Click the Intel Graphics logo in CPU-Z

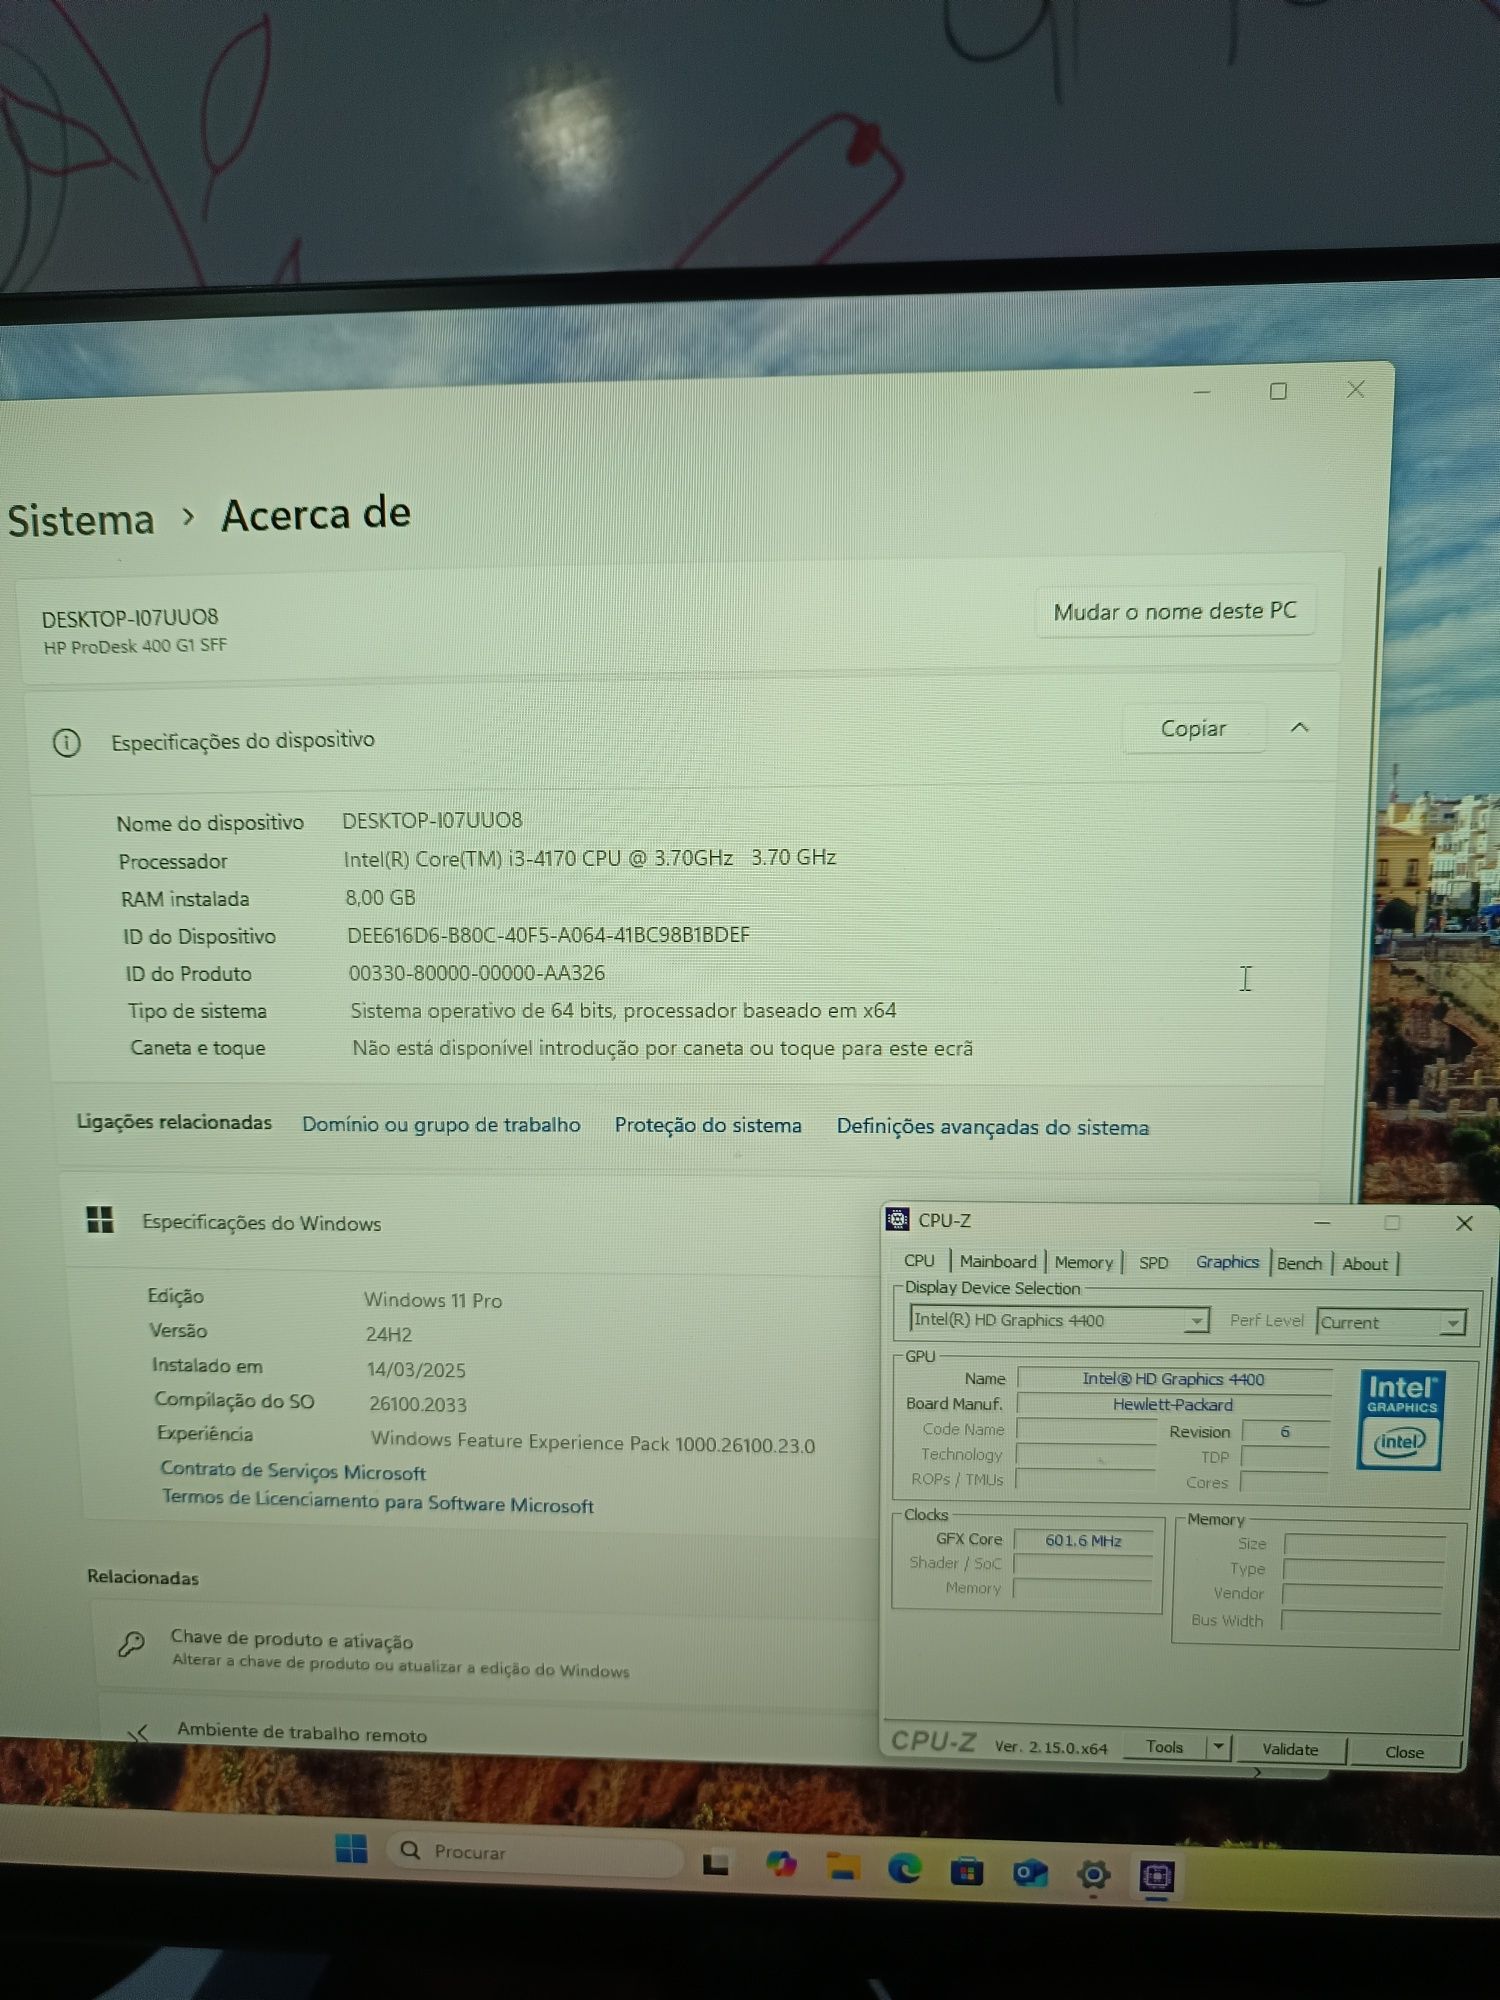click(1400, 1420)
